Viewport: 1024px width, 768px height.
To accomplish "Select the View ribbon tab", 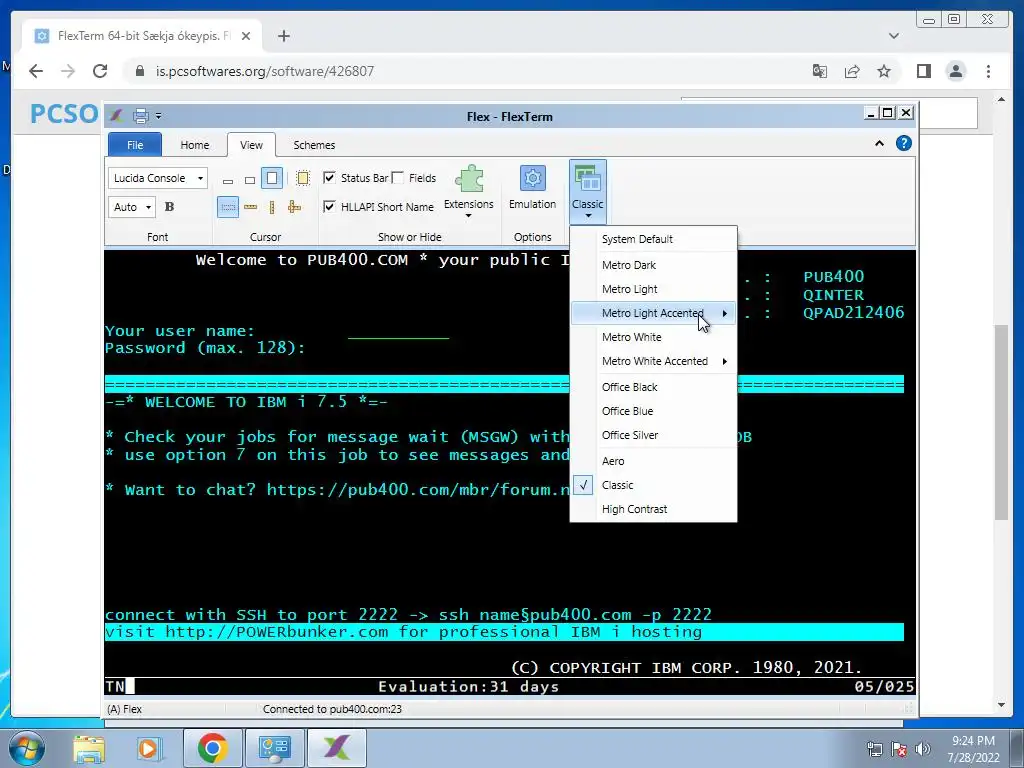I will (251, 145).
